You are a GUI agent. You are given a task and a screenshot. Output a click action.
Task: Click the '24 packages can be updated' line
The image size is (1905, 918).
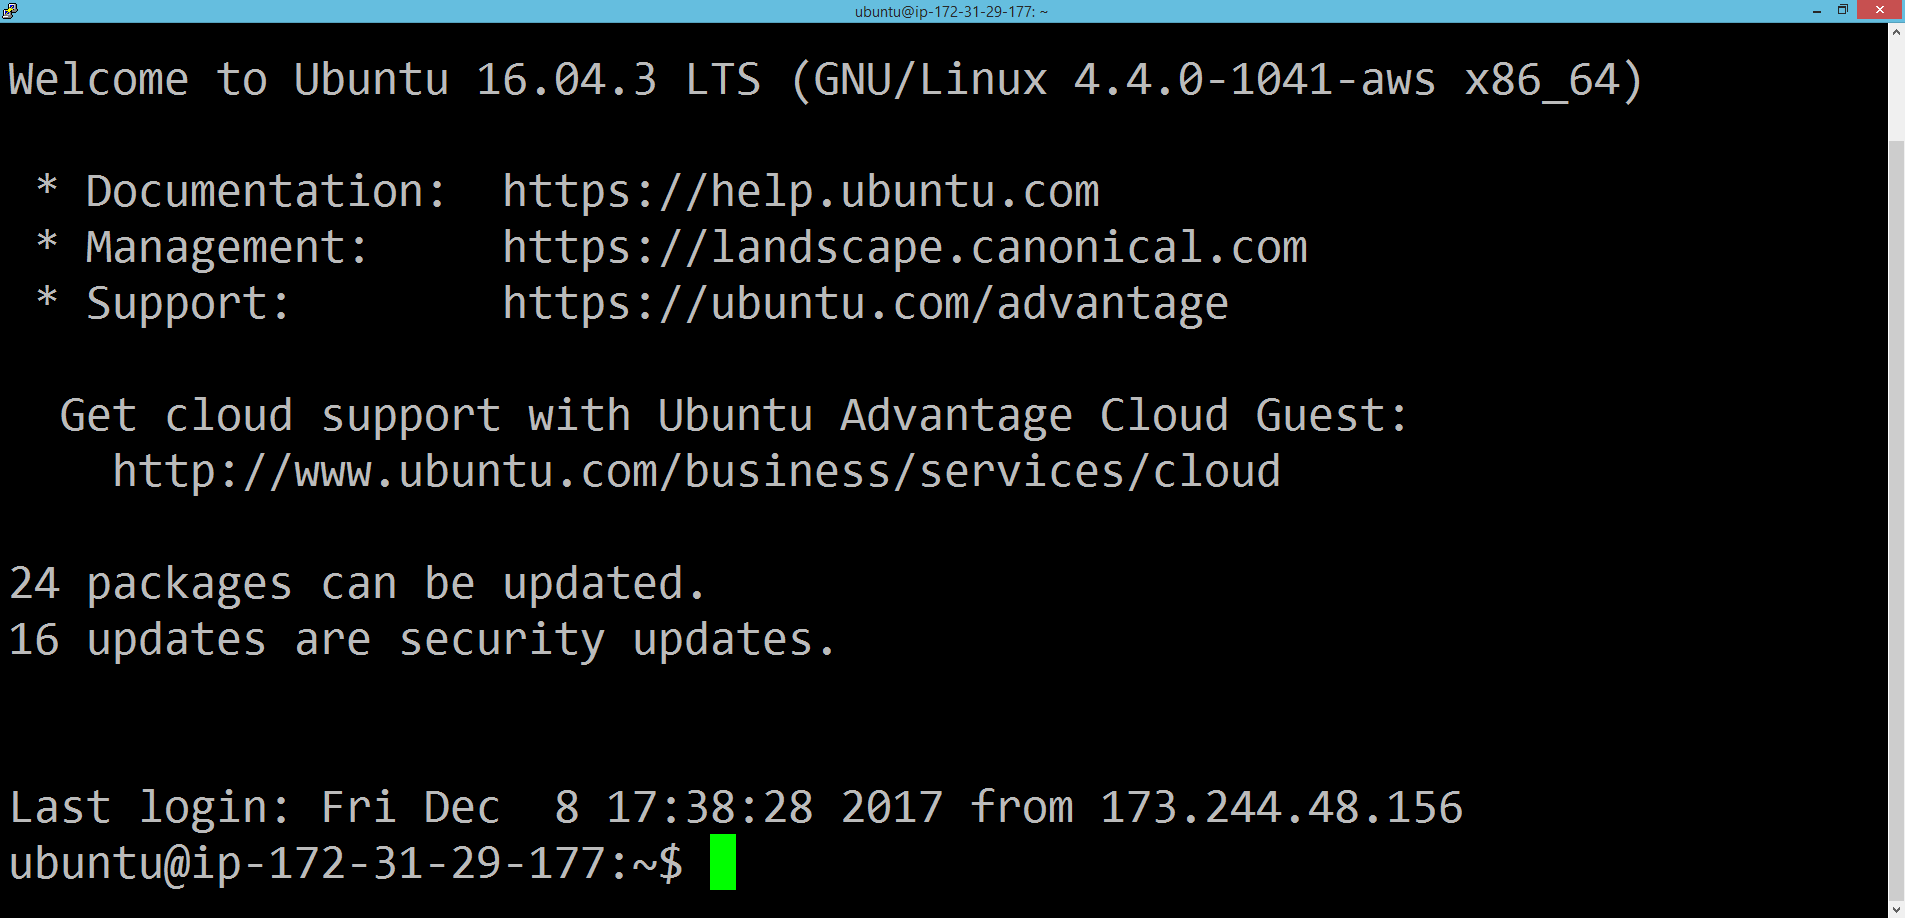pos(357,583)
